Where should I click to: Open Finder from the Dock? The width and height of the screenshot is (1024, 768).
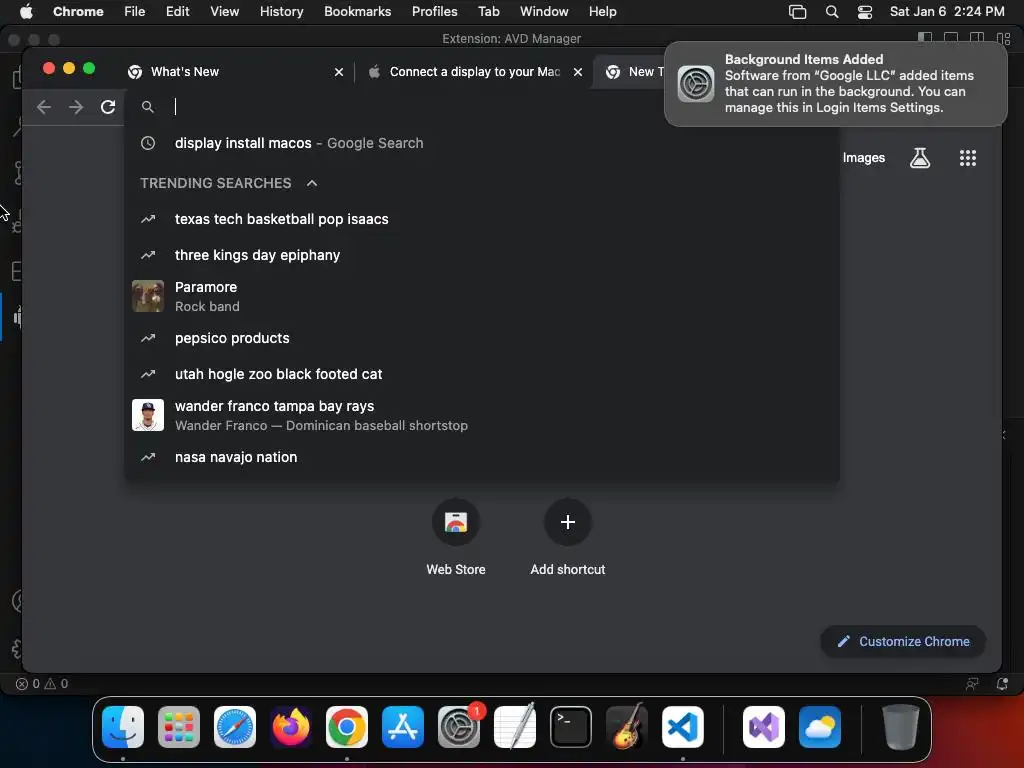123,727
